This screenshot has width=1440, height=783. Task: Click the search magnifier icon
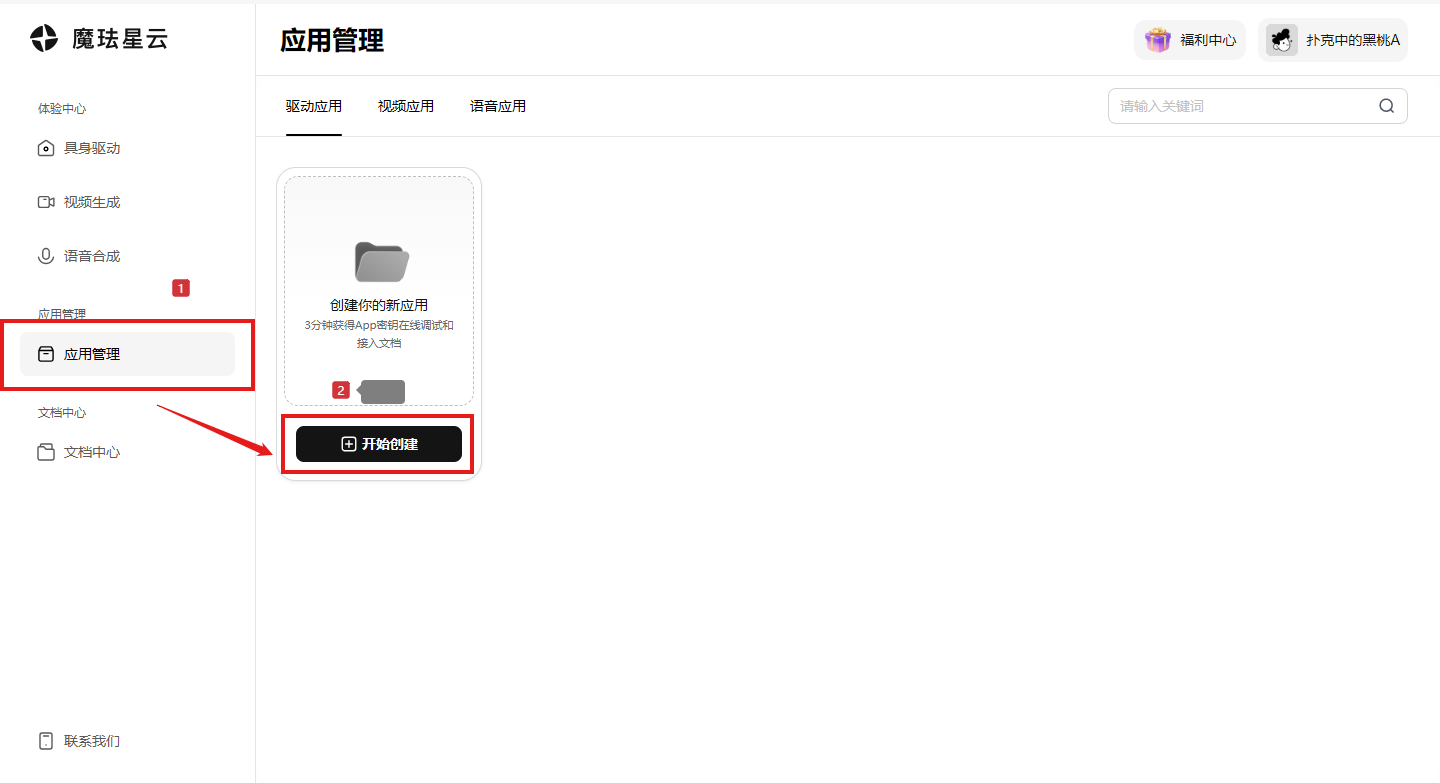pyautogui.click(x=1386, y=106)
